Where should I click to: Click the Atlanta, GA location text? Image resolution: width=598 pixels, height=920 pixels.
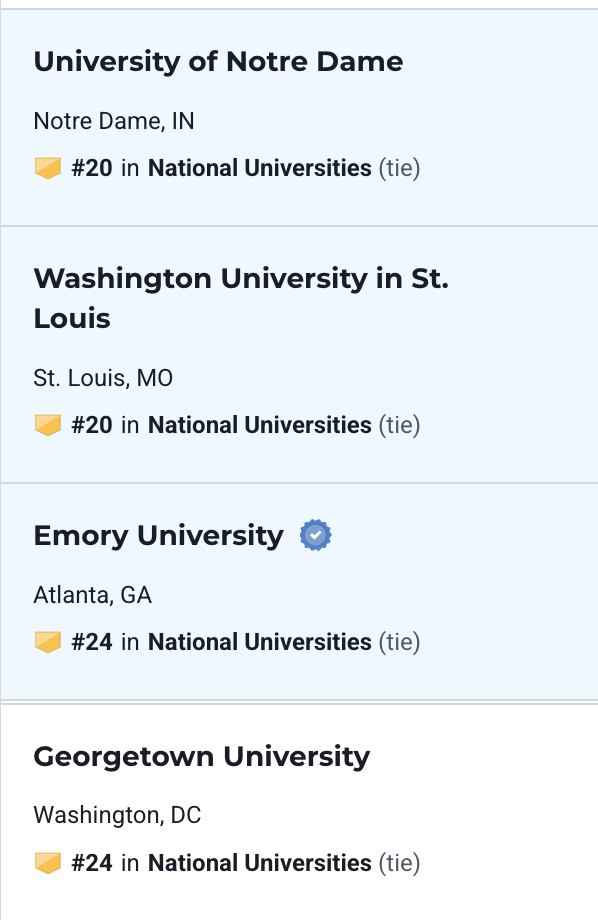coord(93,596)
